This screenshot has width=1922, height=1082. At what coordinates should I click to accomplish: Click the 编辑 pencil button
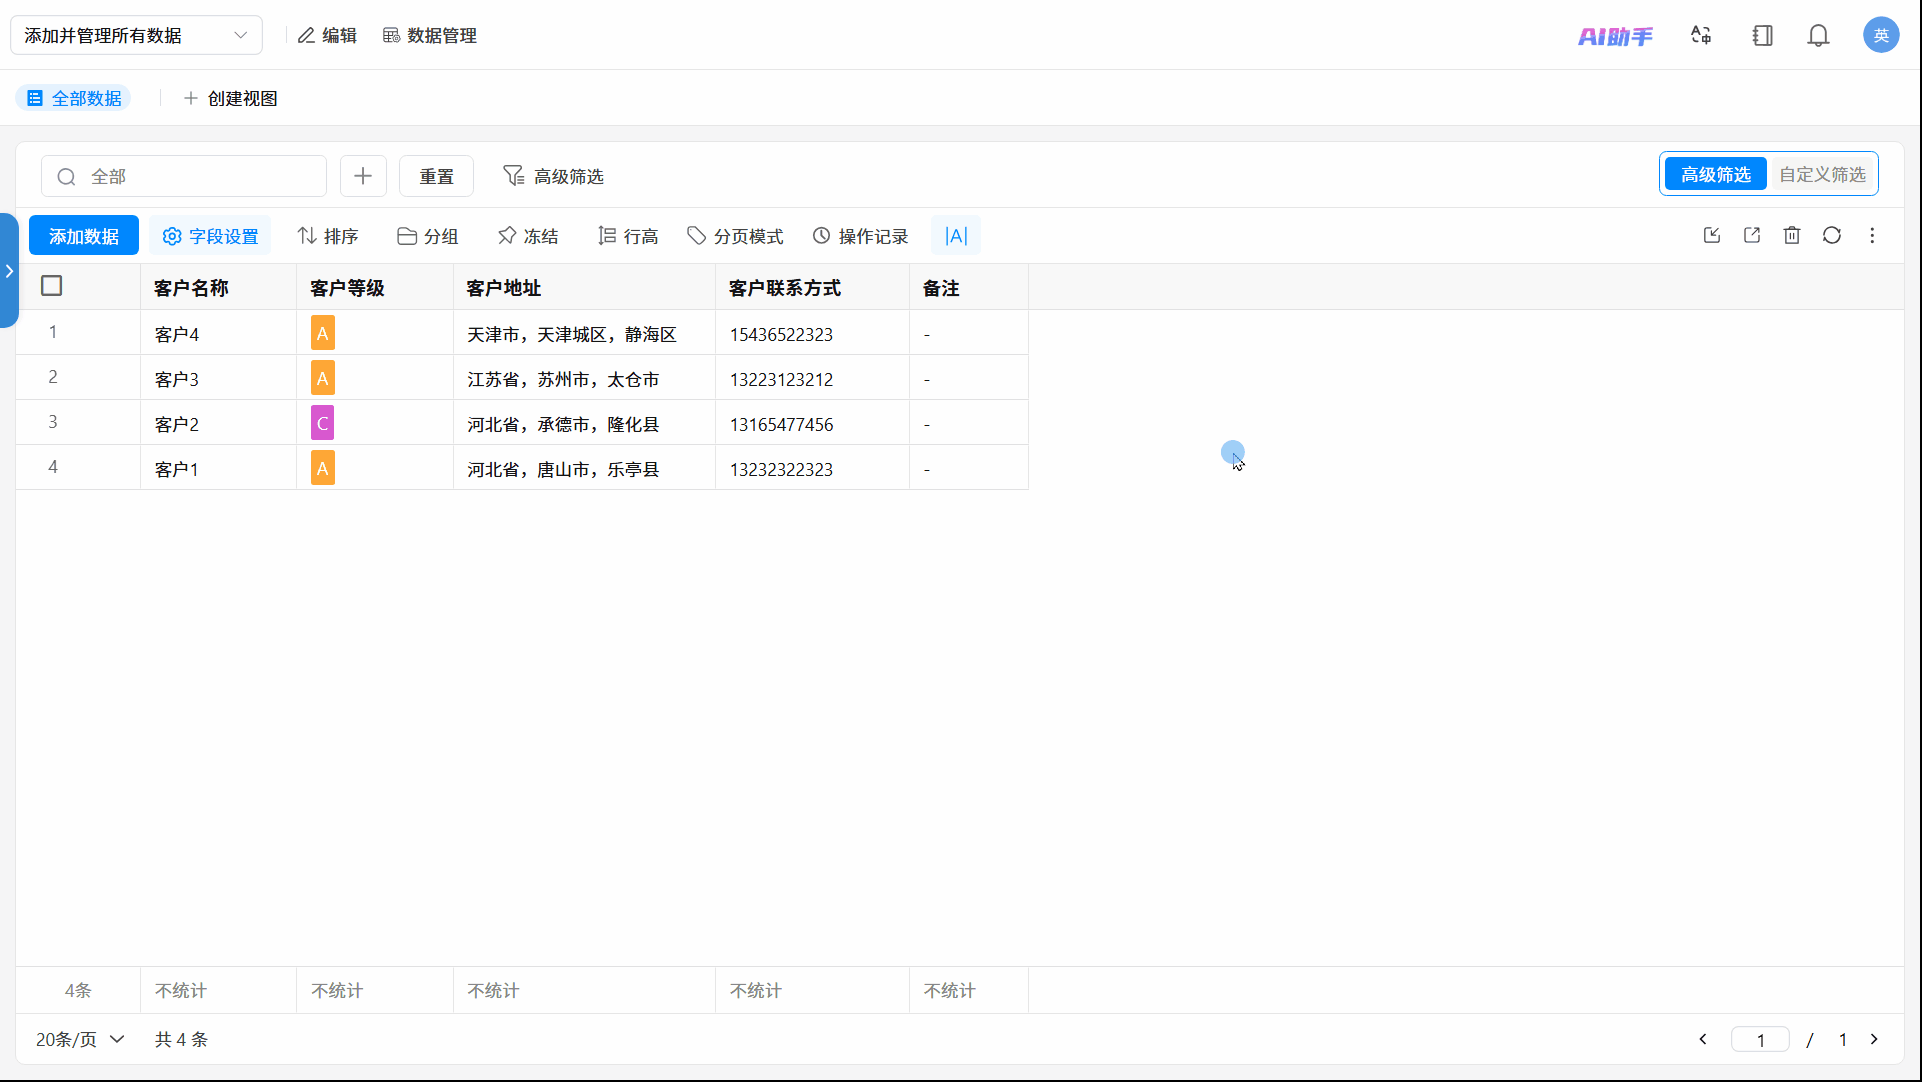[x=327, y=35]
